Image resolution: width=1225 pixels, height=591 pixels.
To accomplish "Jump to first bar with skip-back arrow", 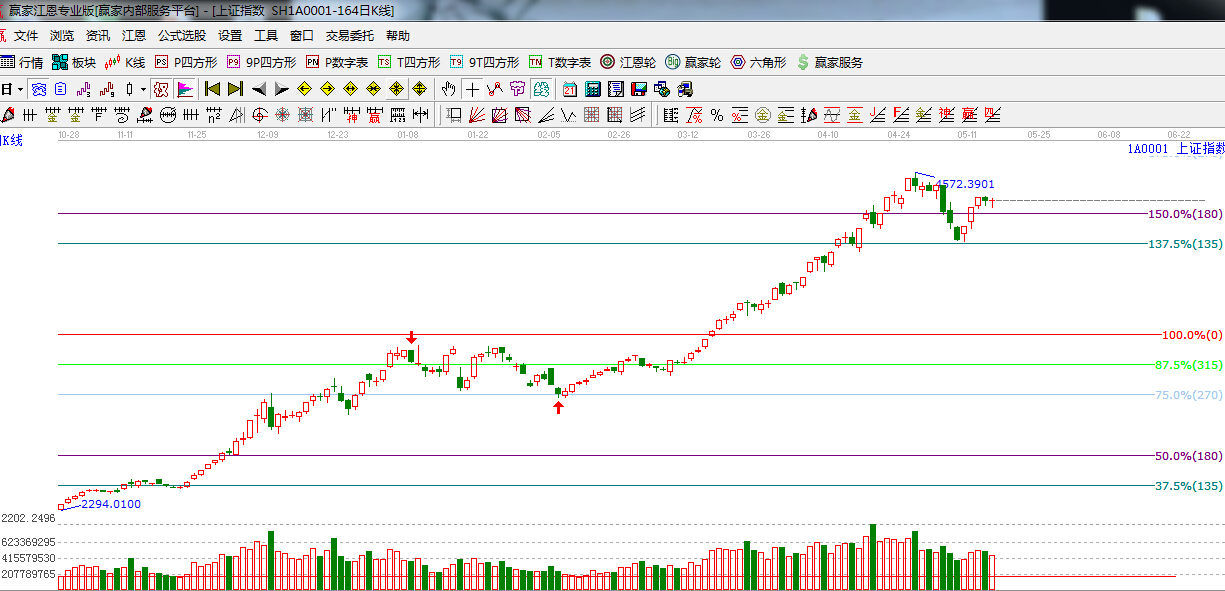I will tap(212, 89).
